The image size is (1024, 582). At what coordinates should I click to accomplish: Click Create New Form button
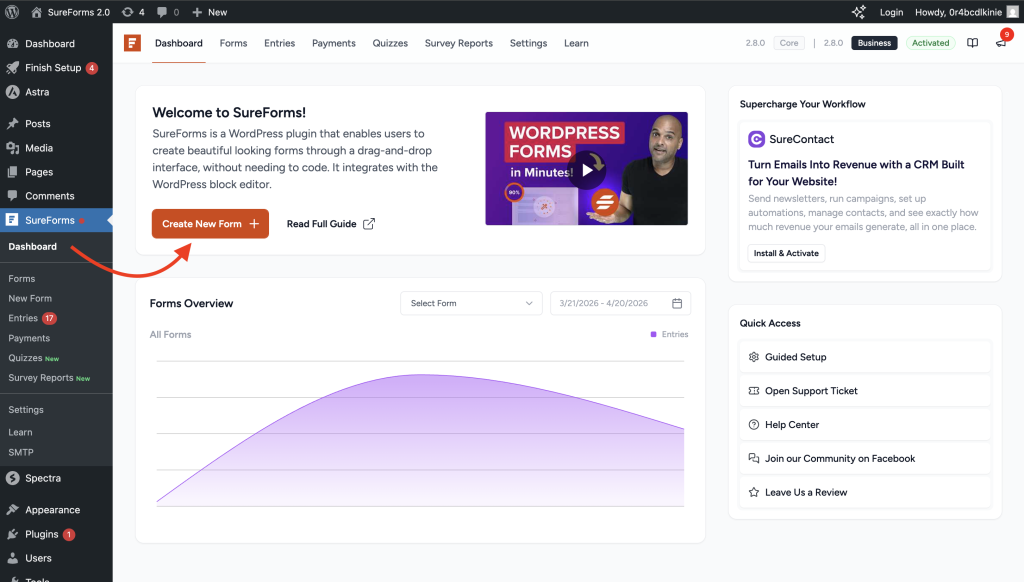(210, 223)
